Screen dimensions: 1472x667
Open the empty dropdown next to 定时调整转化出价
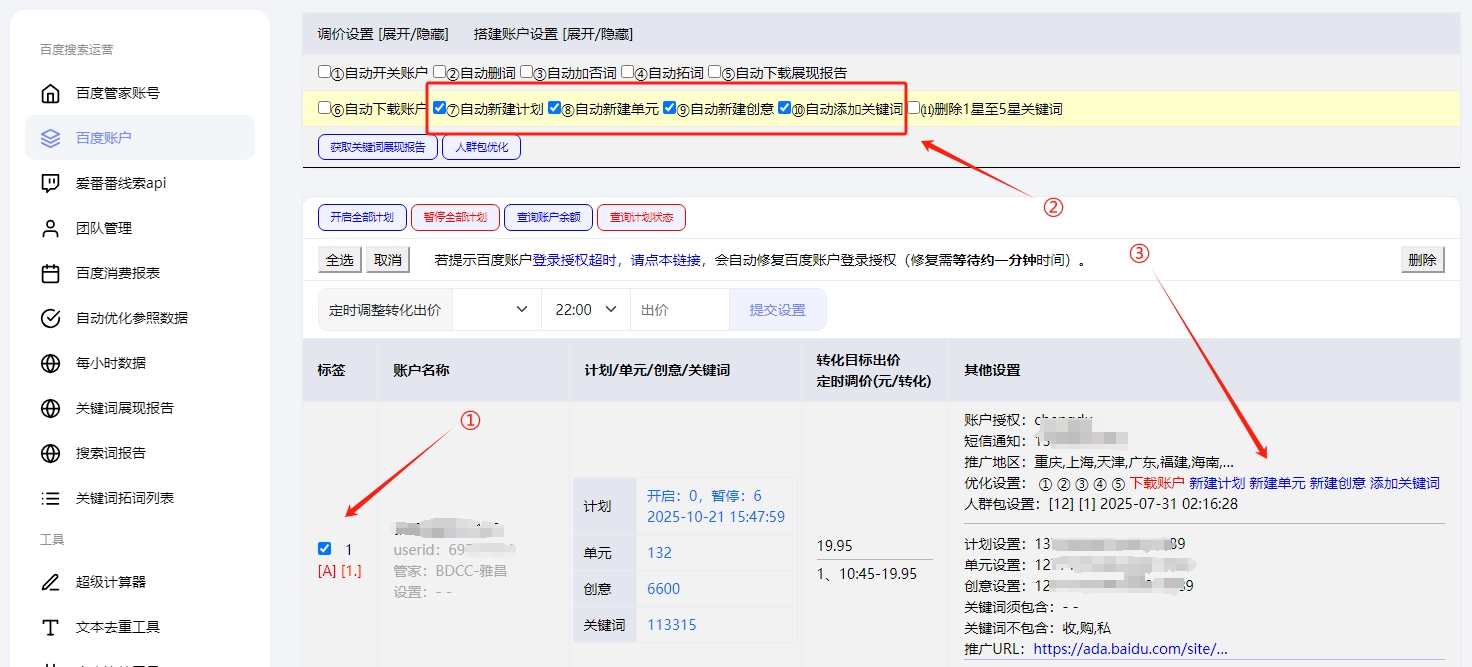496,310
